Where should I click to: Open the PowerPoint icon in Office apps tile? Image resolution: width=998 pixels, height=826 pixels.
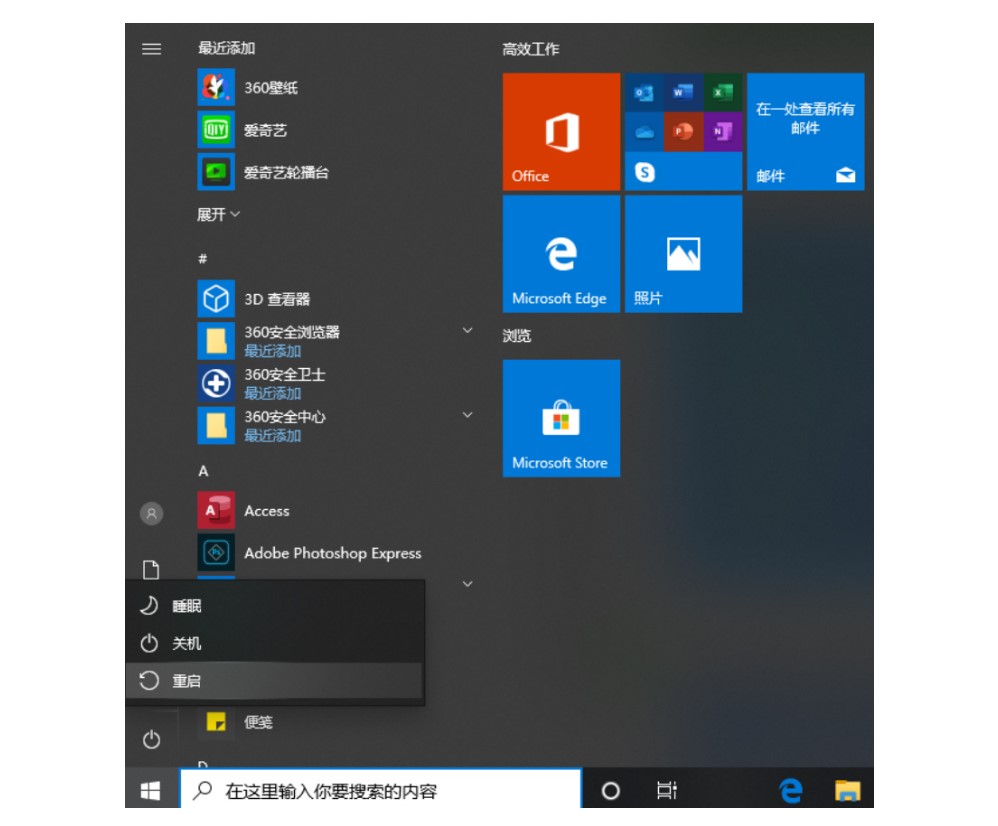[683, 132]
